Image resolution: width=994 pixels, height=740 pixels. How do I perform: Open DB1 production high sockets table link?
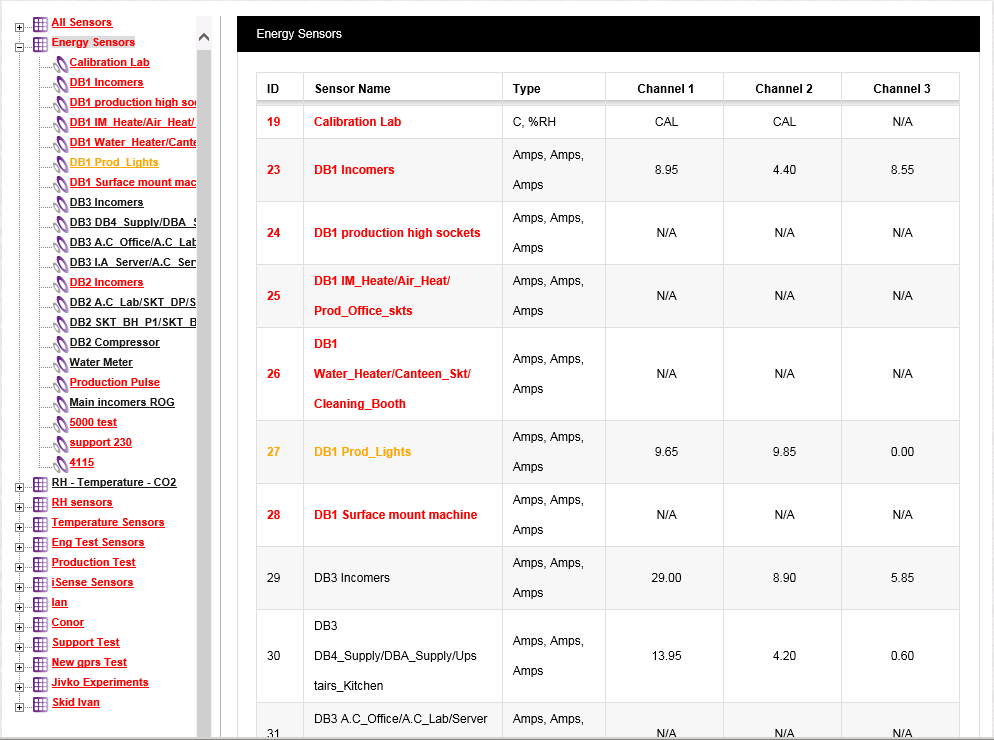click(x=397, y=233)
